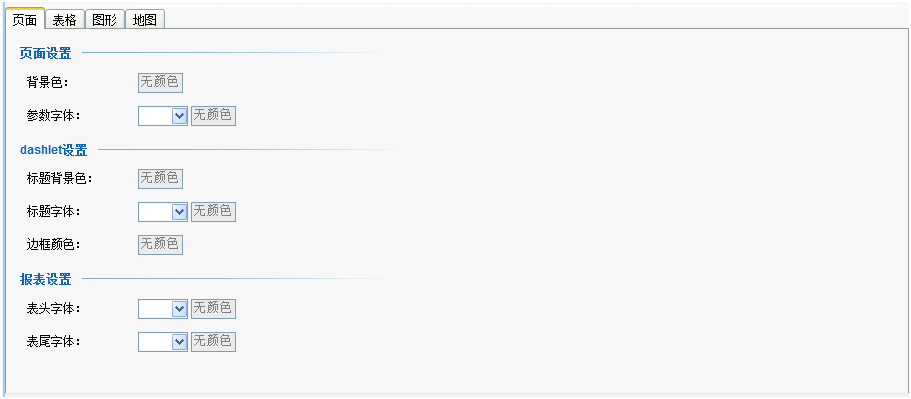The image size is (911, 399).
Task: Expand the 标题字体 font dropdown
Action: [x=163, y=212]
